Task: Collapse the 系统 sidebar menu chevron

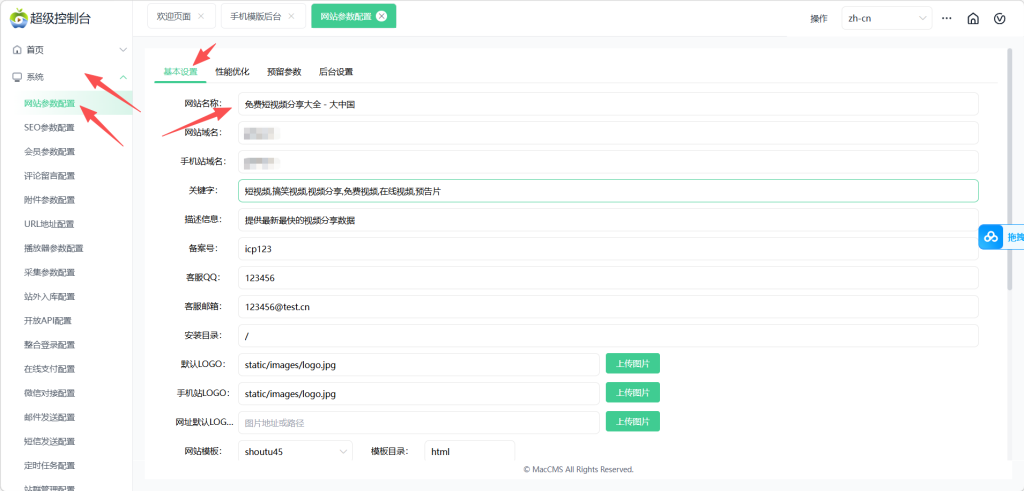Action: pos(123,77)
